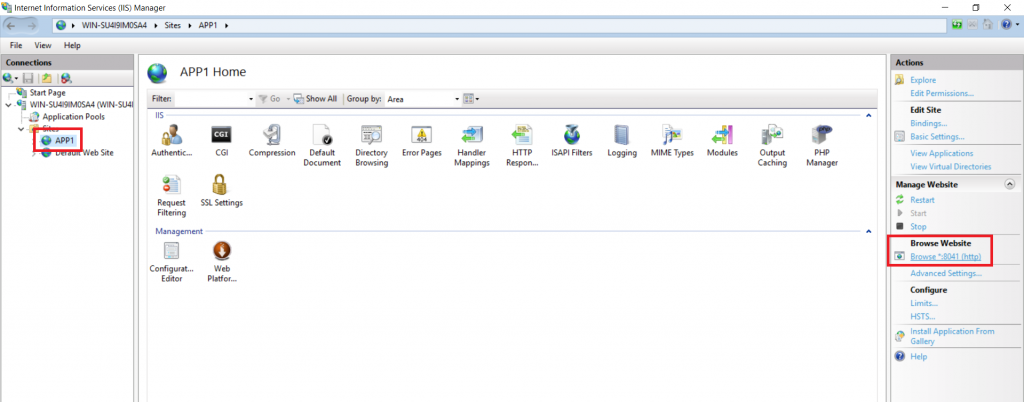Restart the website
The width and height of the screenshot is (1024, 402).
922,200
